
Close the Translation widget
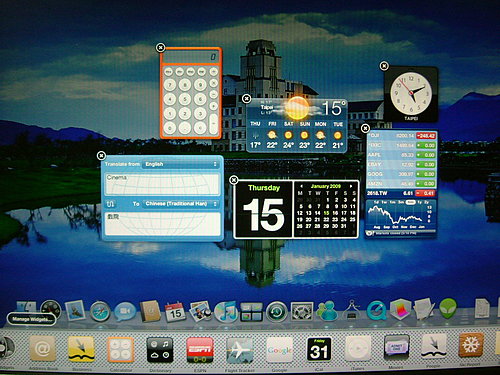tap(101, 155)
